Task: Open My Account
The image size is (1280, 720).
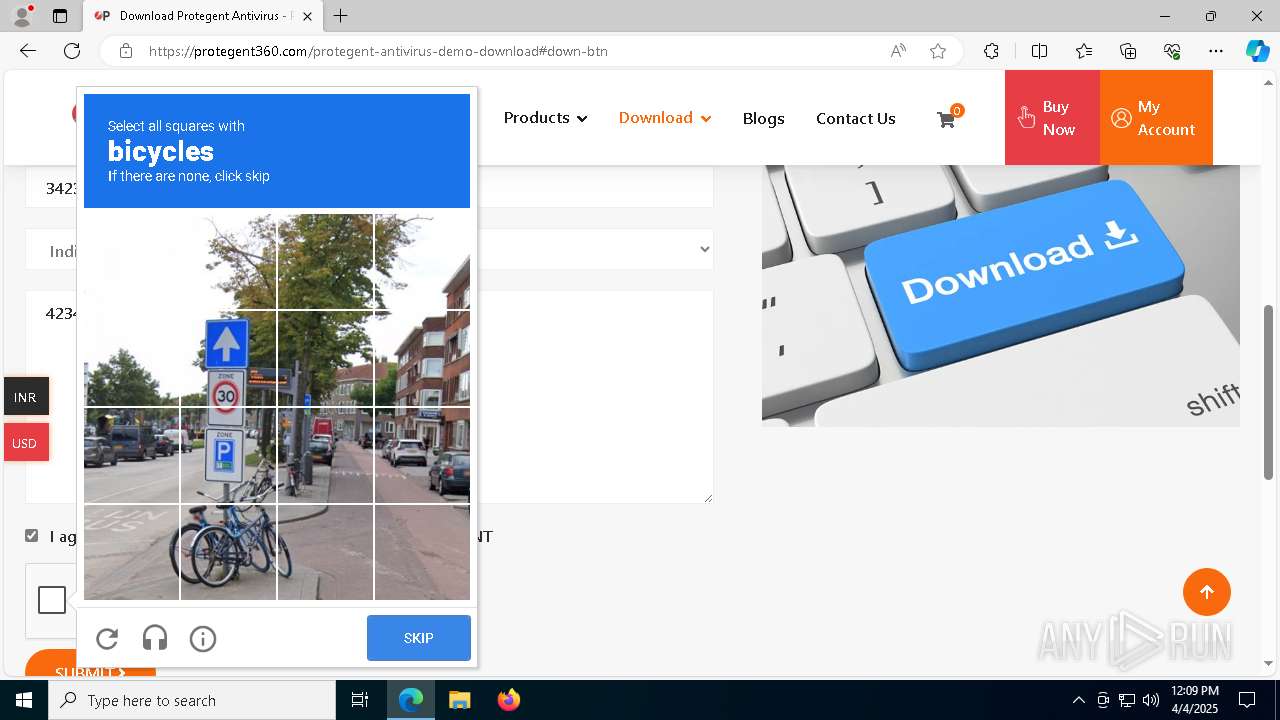Action: coord(1156,118)
